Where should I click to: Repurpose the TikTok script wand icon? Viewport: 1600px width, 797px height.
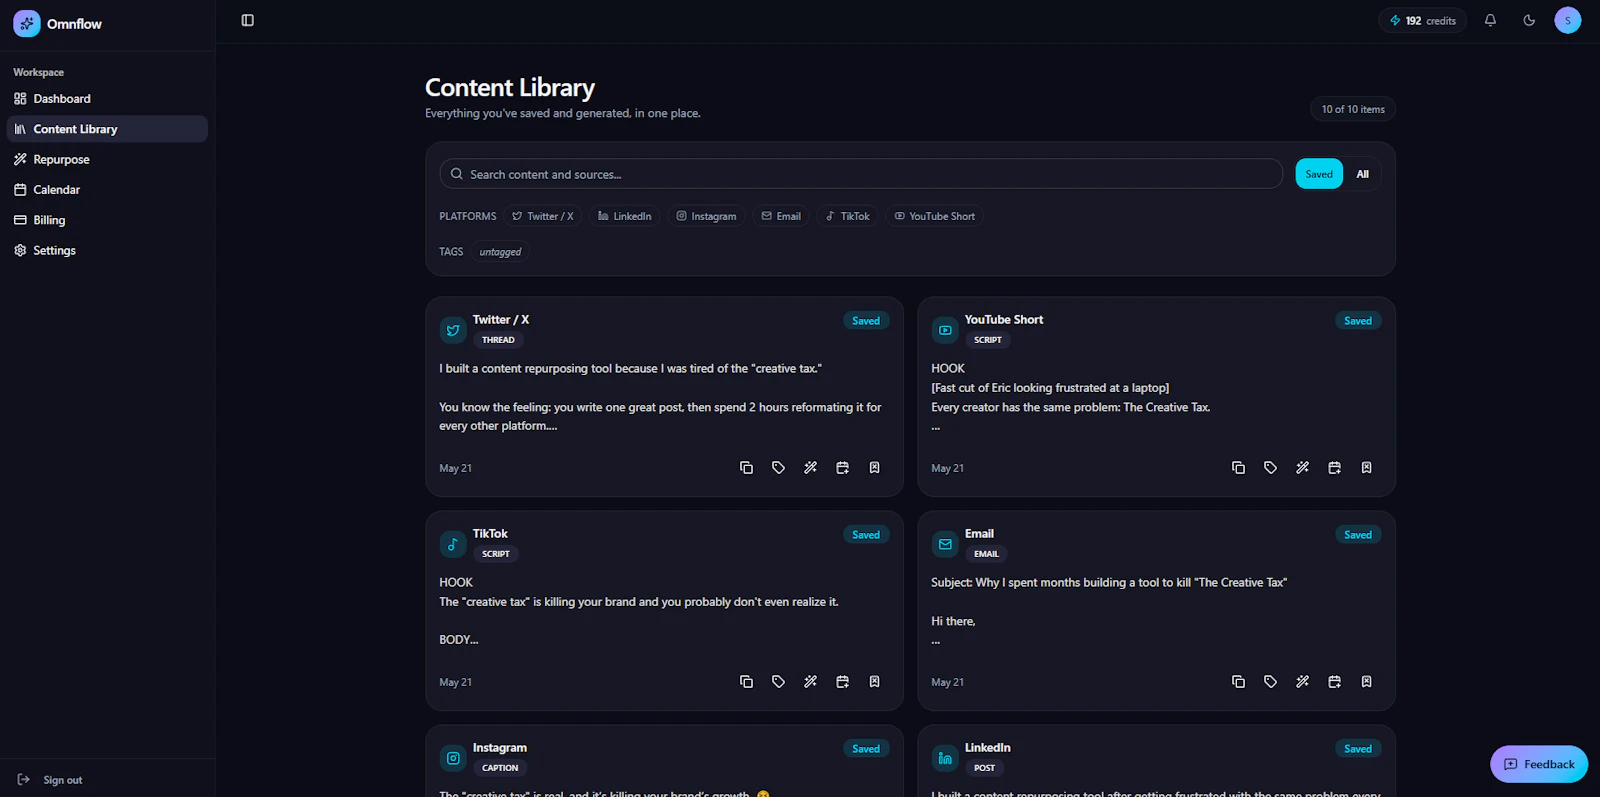pos(810,682)
